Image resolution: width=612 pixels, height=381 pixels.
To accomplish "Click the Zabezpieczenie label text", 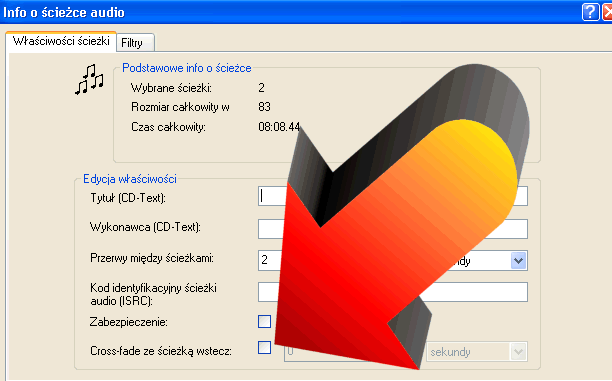I will pos(128,322).
